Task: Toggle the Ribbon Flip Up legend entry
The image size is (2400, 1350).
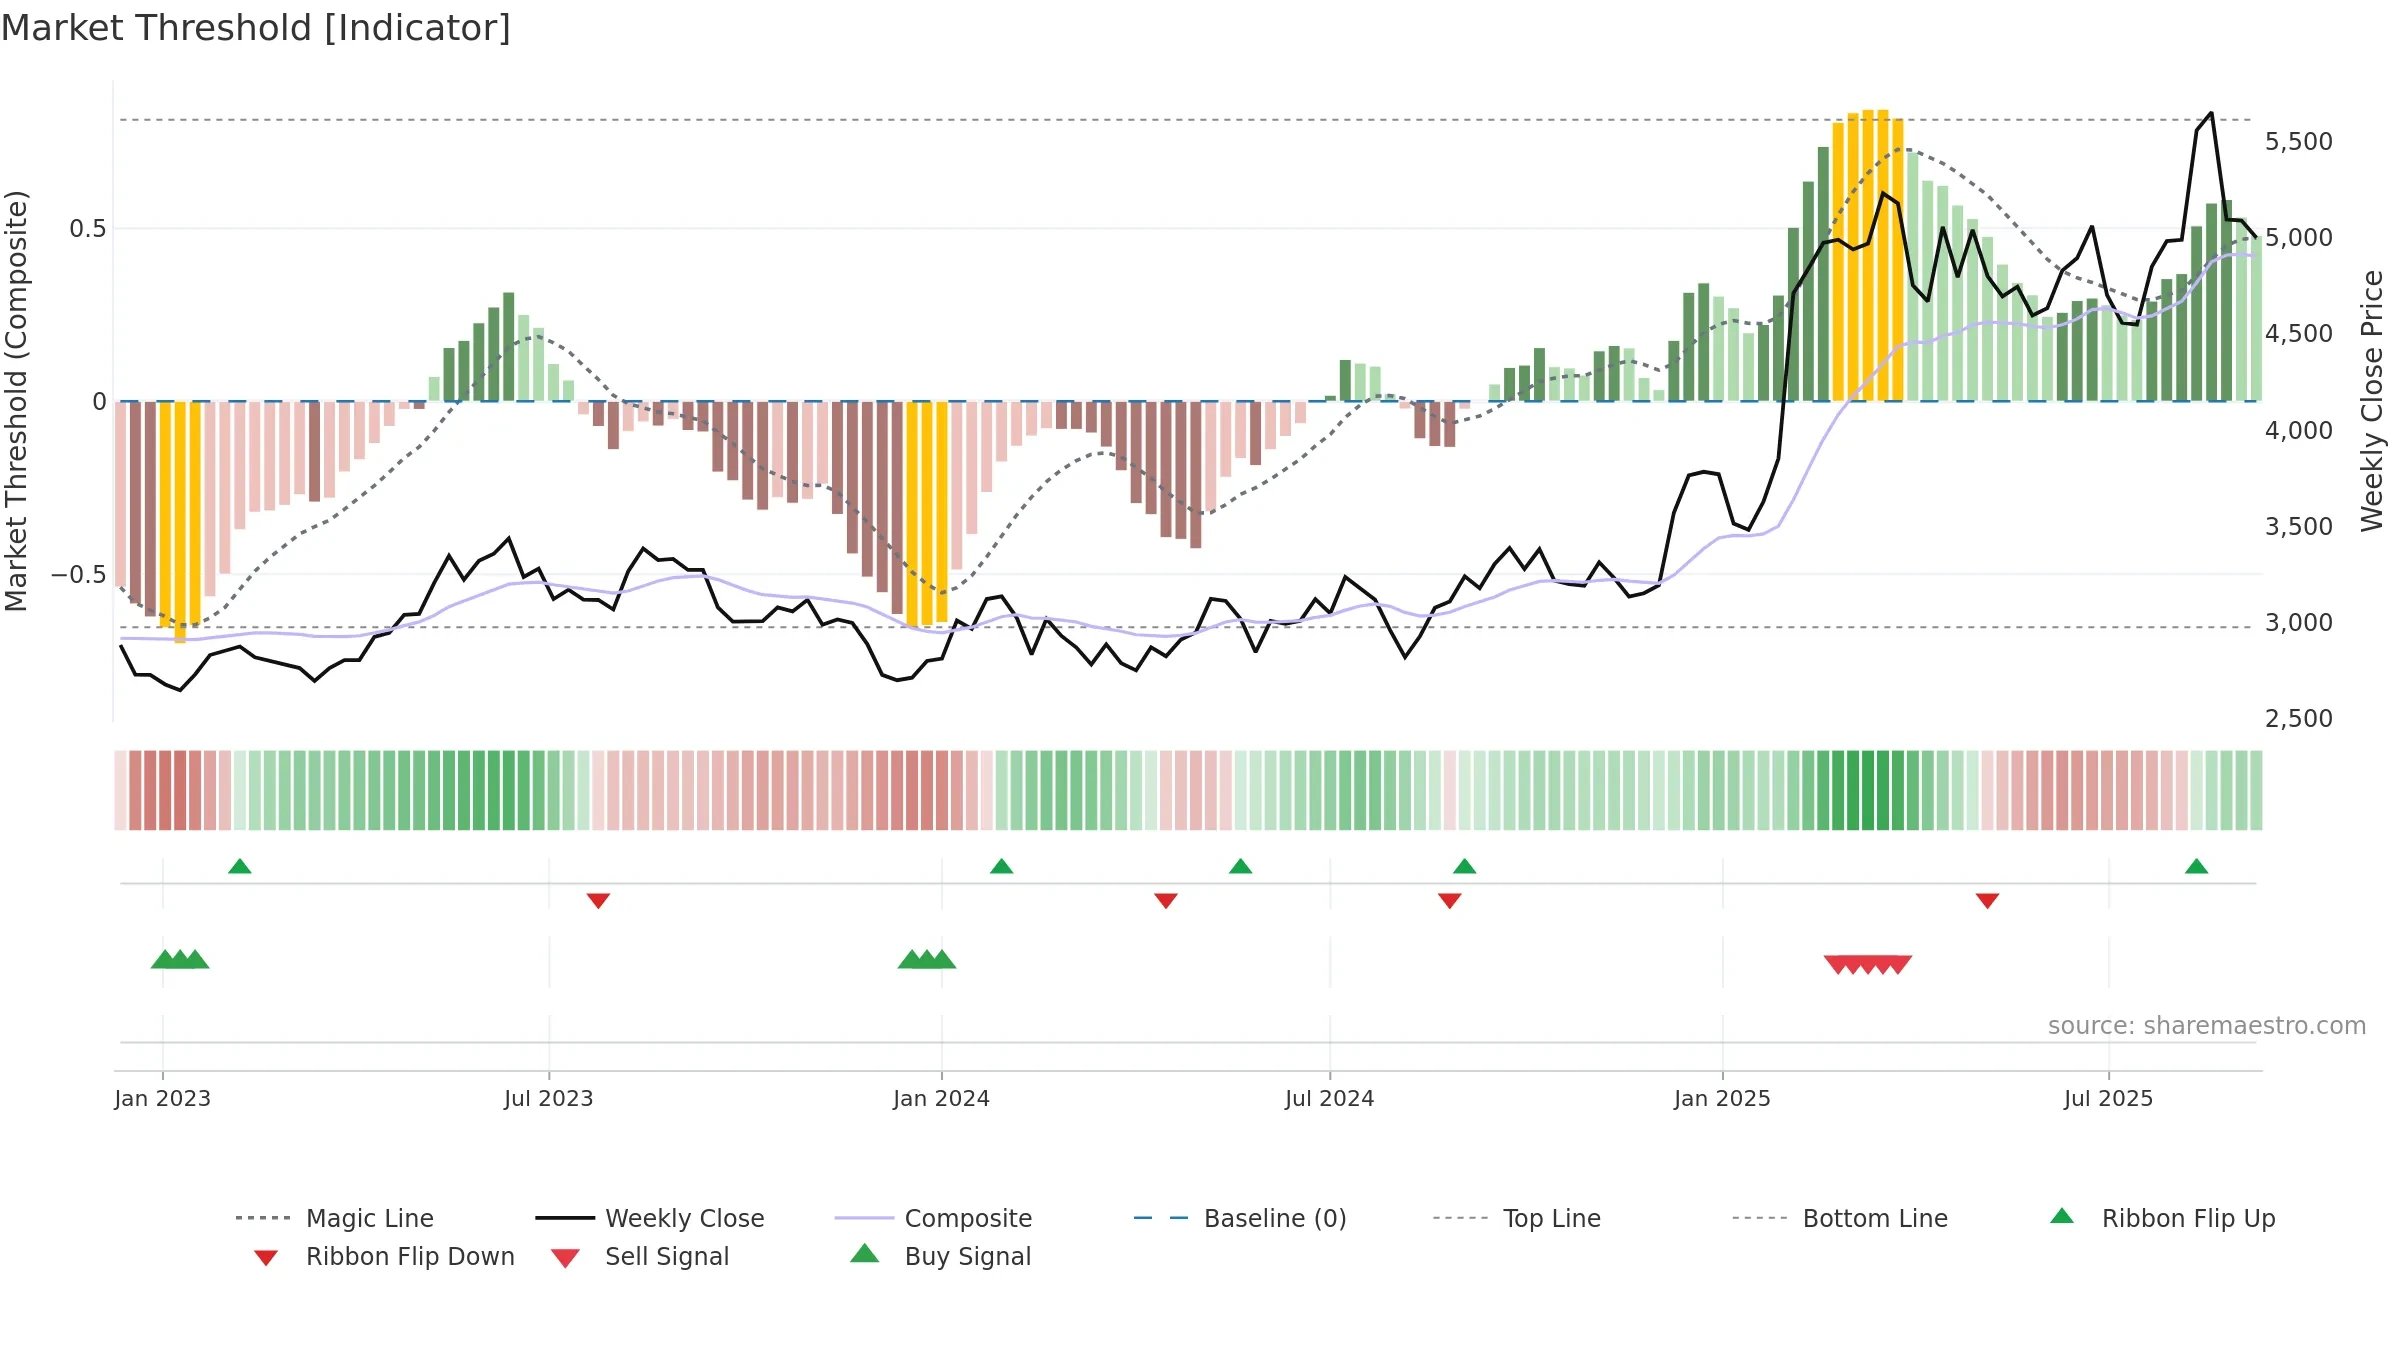Action: 2163,1218
